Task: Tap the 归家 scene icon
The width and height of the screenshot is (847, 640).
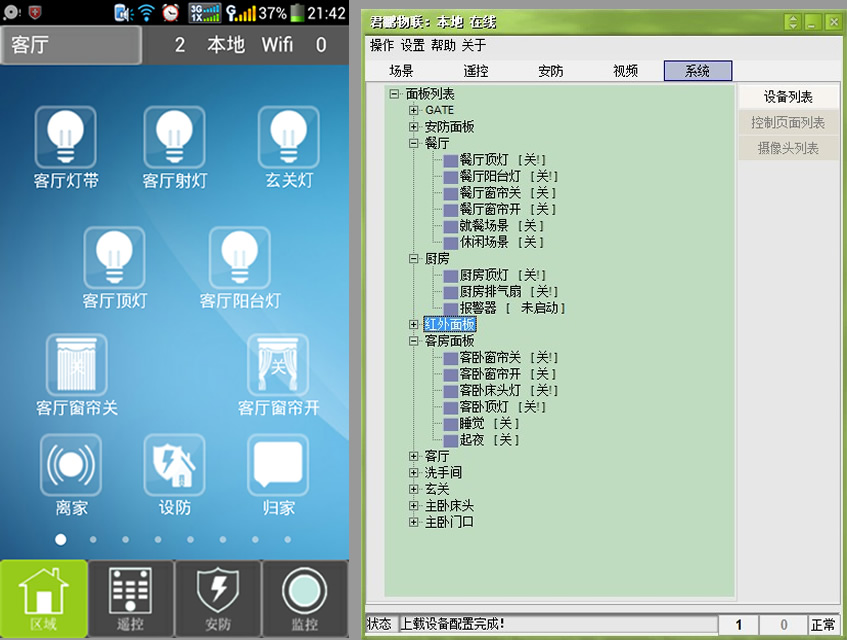Action: click(279, 465)
